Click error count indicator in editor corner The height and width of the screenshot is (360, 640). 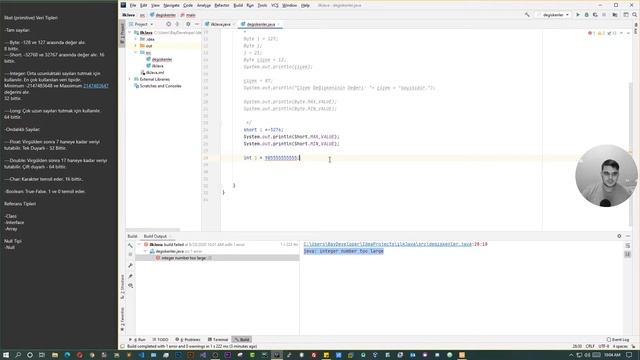pyautogui.click(x=591, y=33)
